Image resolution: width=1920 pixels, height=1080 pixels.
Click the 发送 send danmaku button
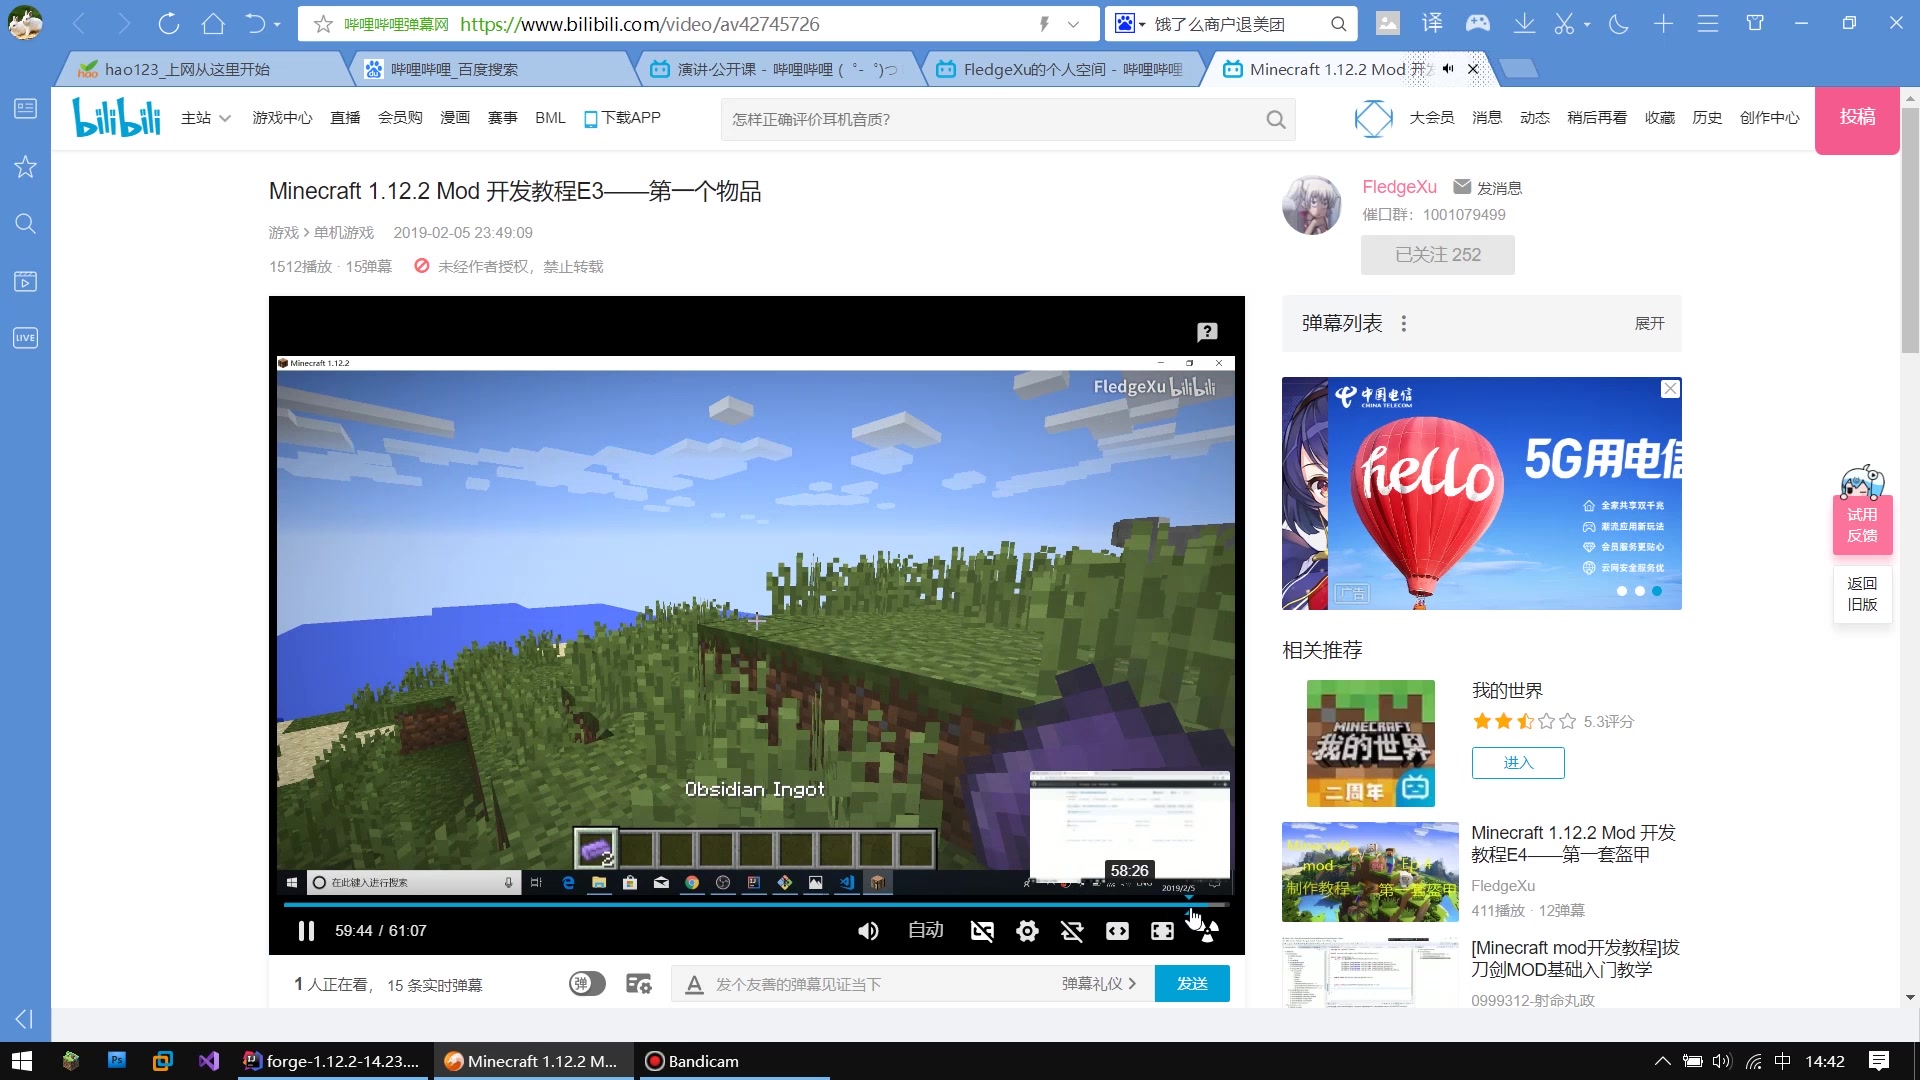(x=1191, y=983)
